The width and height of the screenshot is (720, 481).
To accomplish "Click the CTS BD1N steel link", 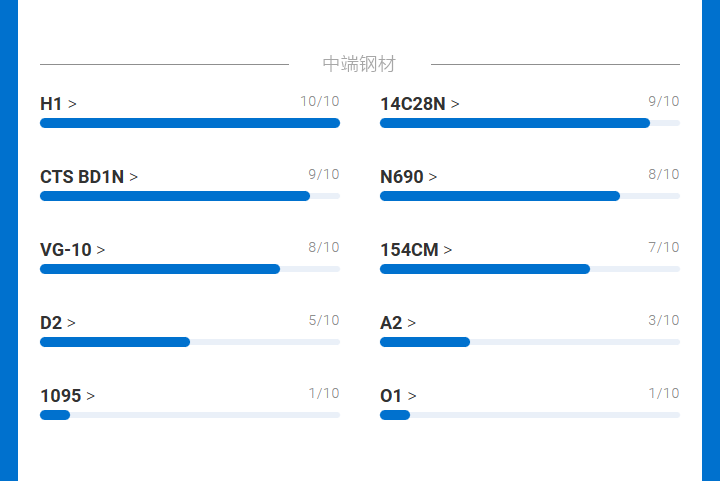I will pos(89,177).
